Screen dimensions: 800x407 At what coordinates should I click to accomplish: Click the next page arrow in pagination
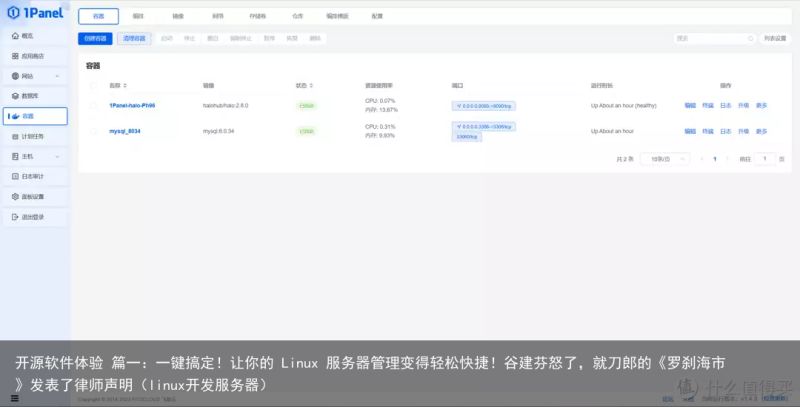coord(727,159)
